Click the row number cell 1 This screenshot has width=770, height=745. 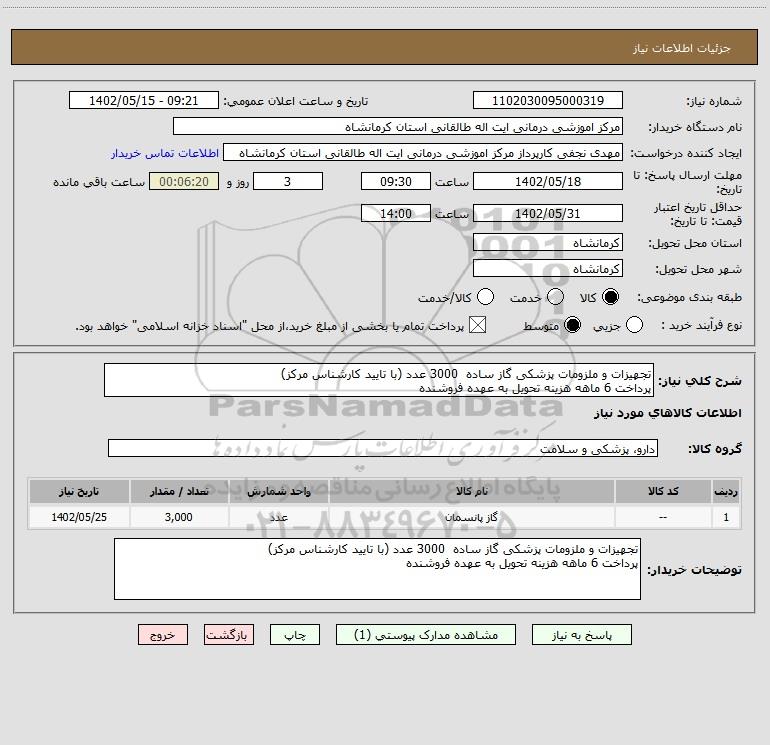click(726, 518)
